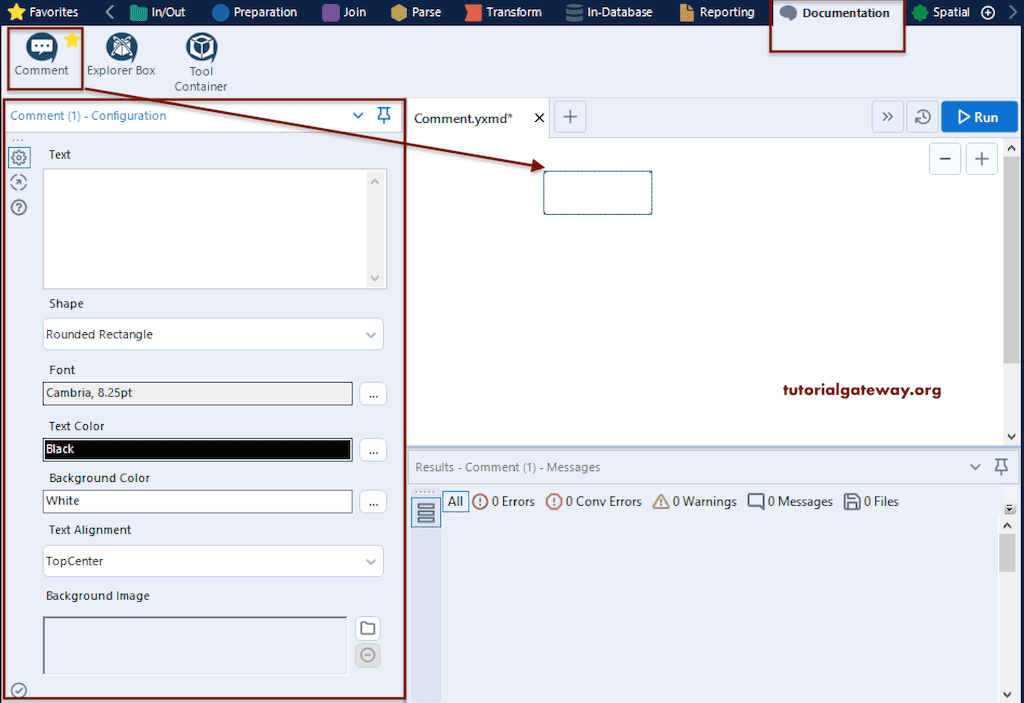
Task: Open the folder icon to browse Background Image
Action: click(367, 627)
